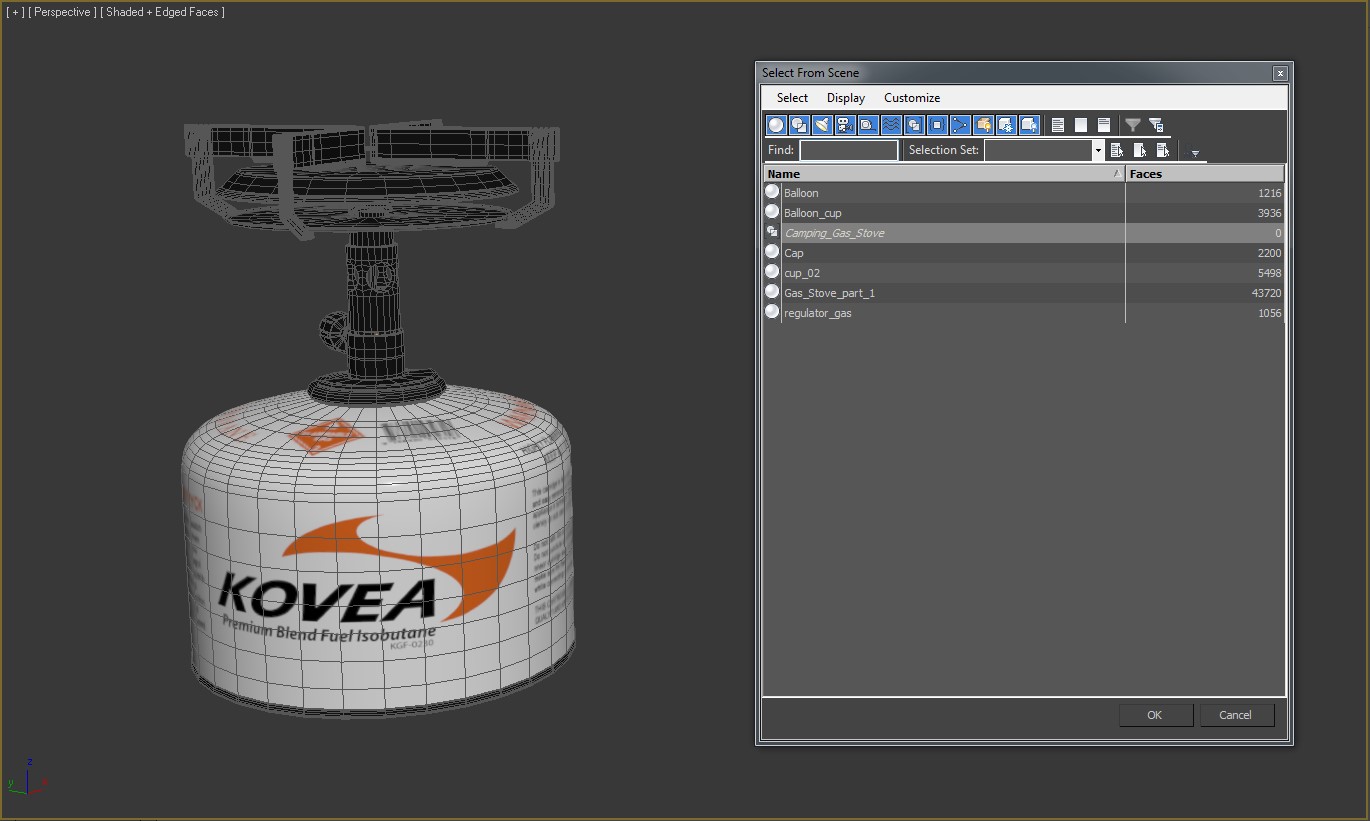Open the Customize menu
Image resolution: width=1370 pixels, height=821 pixels.
click(912, 98)
